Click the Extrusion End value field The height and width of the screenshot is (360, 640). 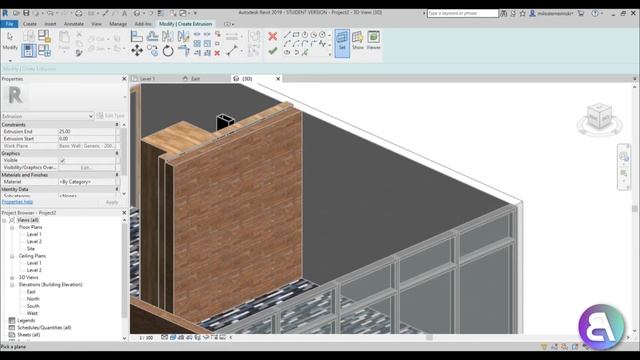click(87, 131)
